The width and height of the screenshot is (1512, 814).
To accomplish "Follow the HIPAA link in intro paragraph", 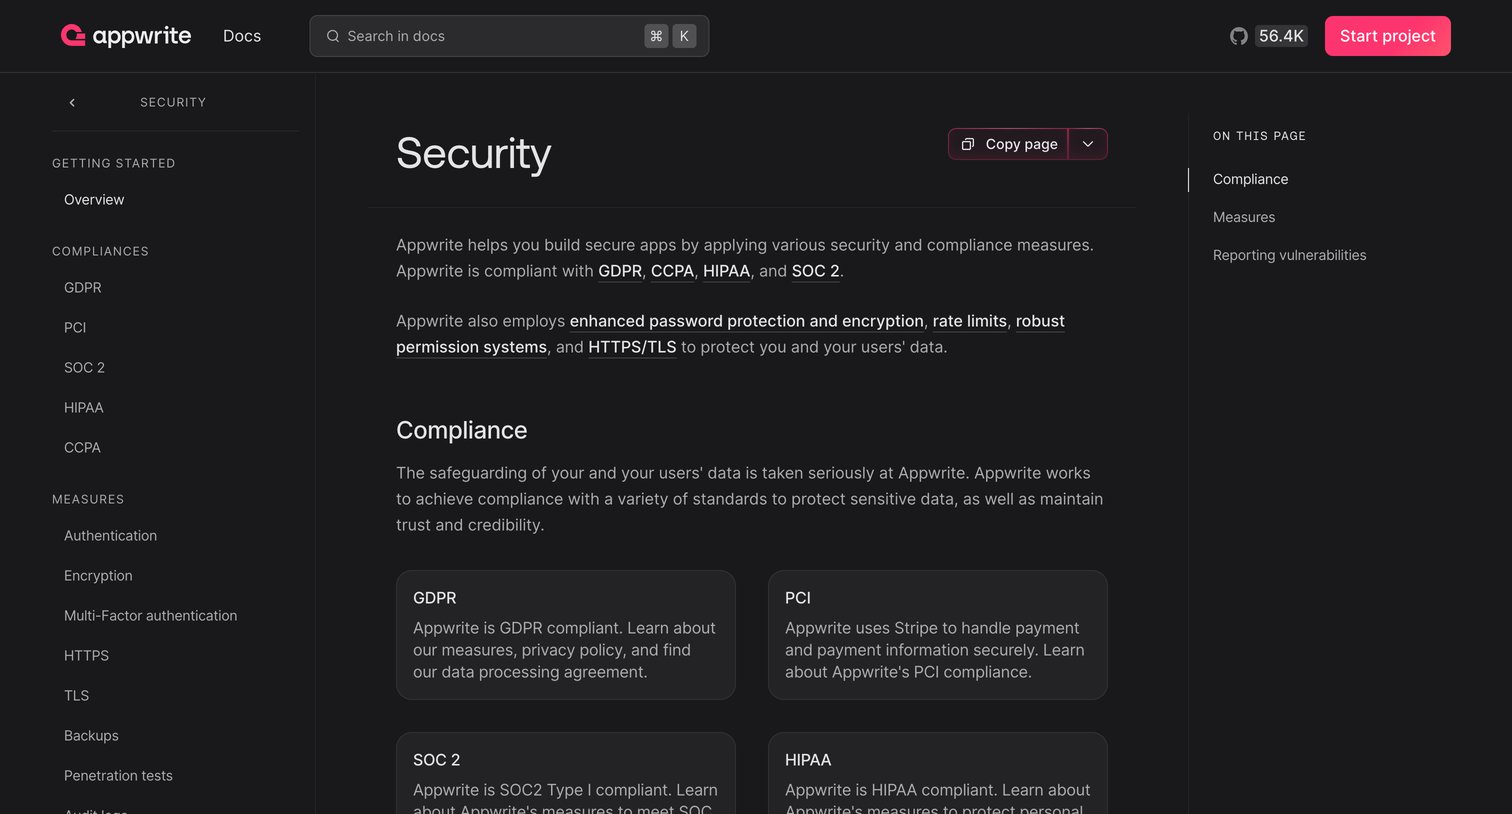I will click(726, 271).
